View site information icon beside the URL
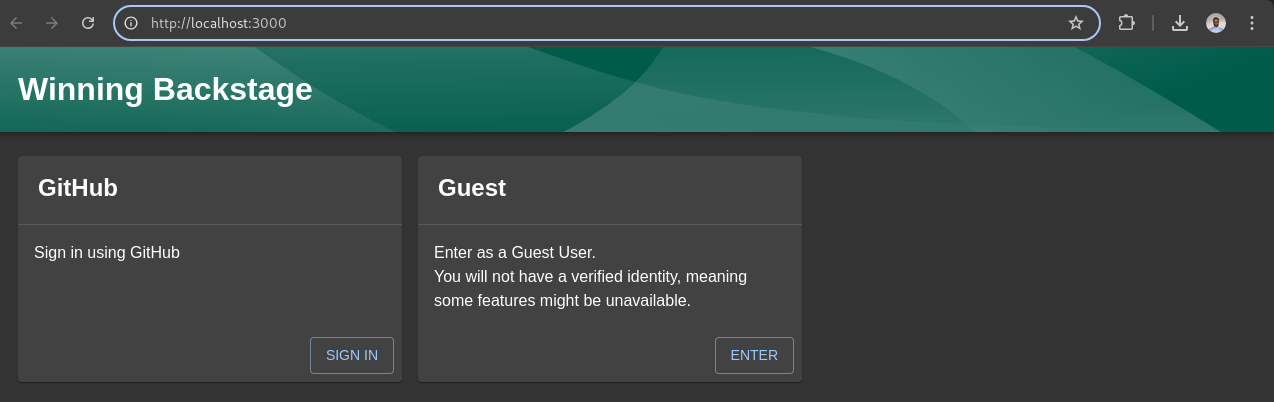 point(131,23)
